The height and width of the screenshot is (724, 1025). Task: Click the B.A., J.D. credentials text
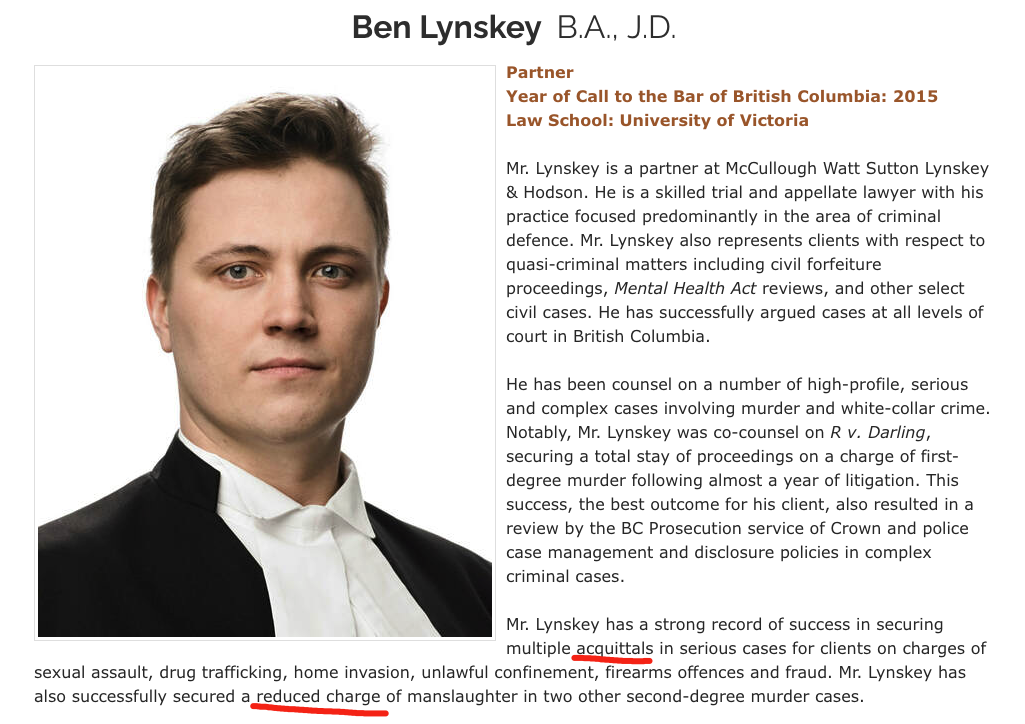pos(616,28)
